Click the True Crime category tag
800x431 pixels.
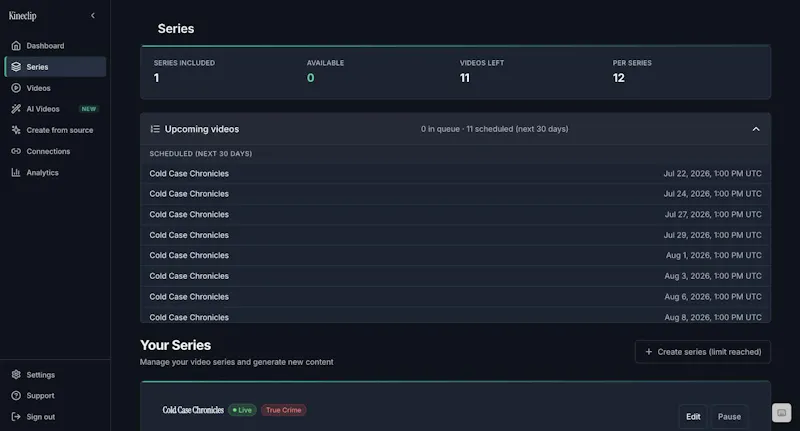click(284, 410)
